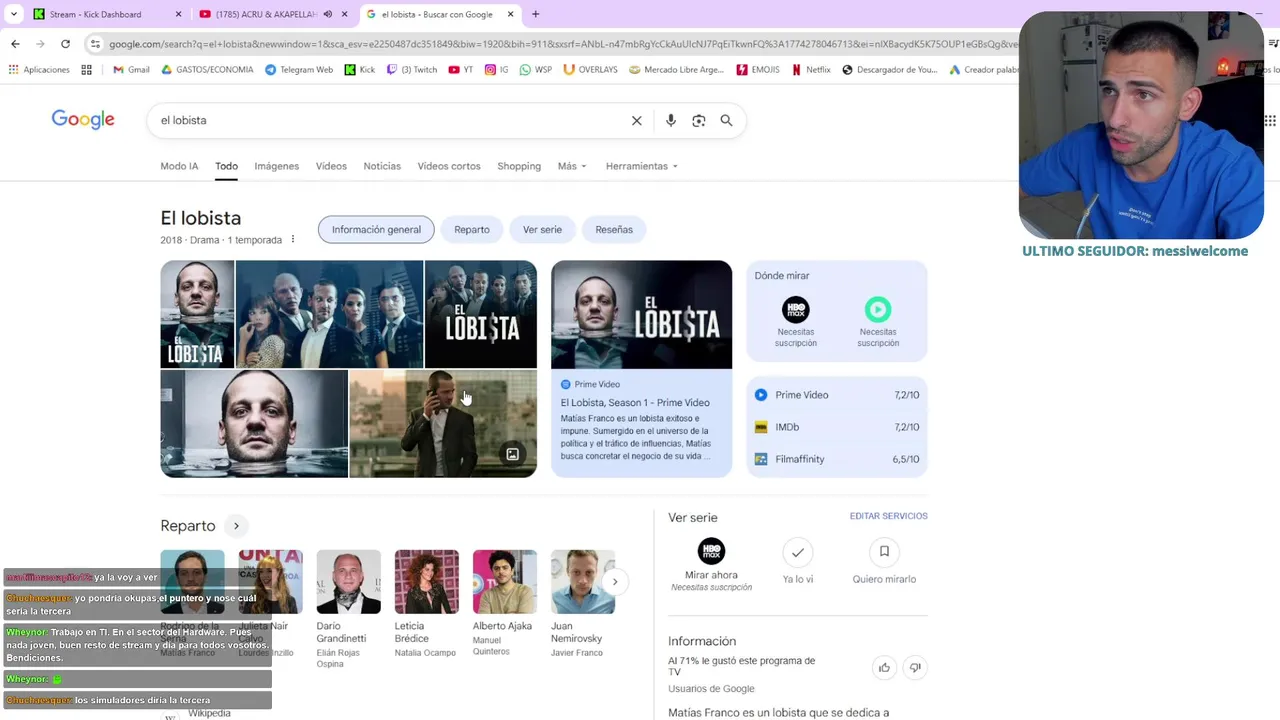Select Reparto chip button
The image size is (1280, 720).
pos(472,230)
